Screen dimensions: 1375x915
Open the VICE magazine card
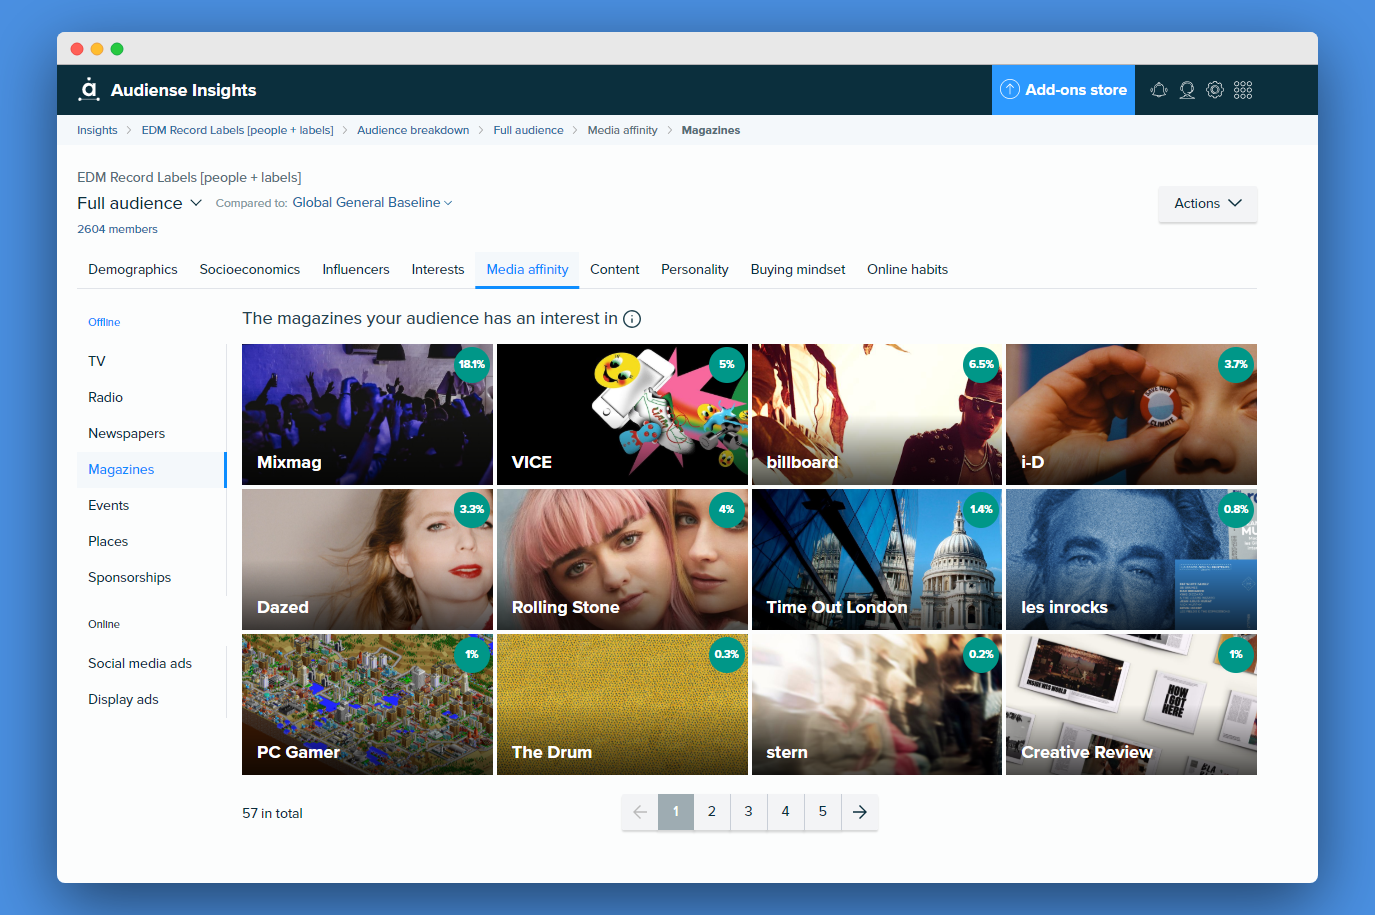622,414
